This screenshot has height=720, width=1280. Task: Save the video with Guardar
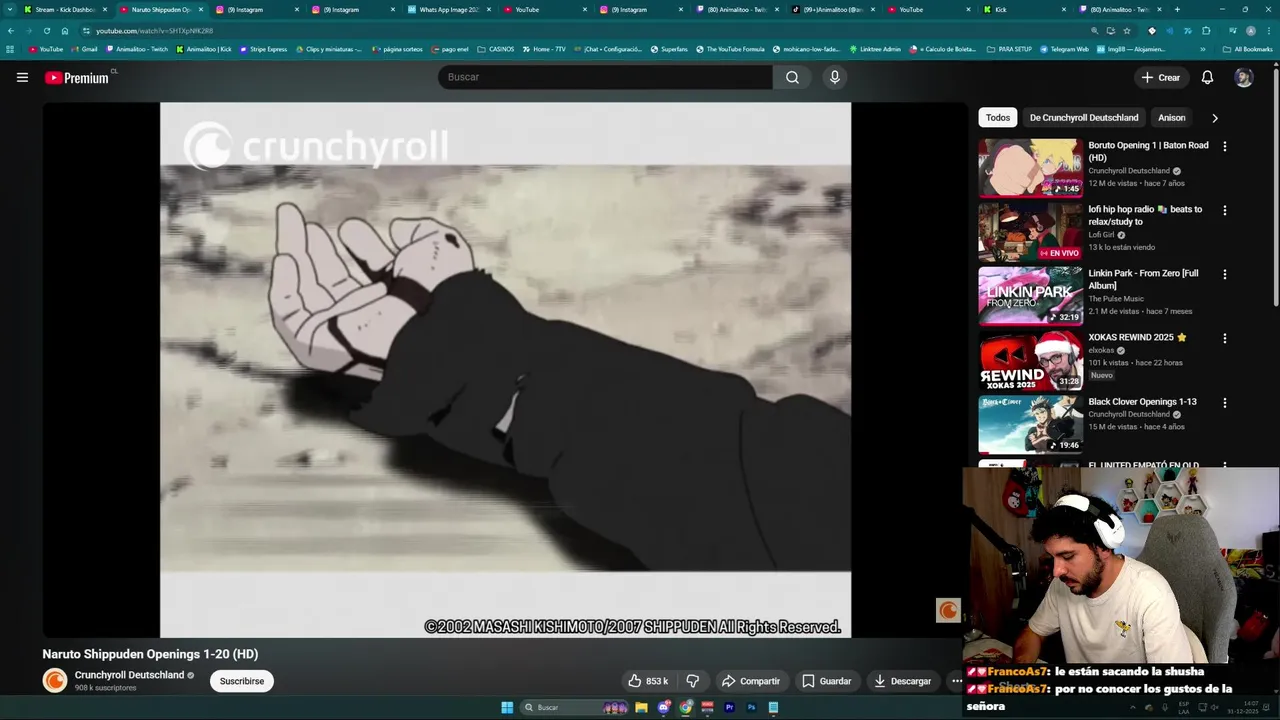826,681
